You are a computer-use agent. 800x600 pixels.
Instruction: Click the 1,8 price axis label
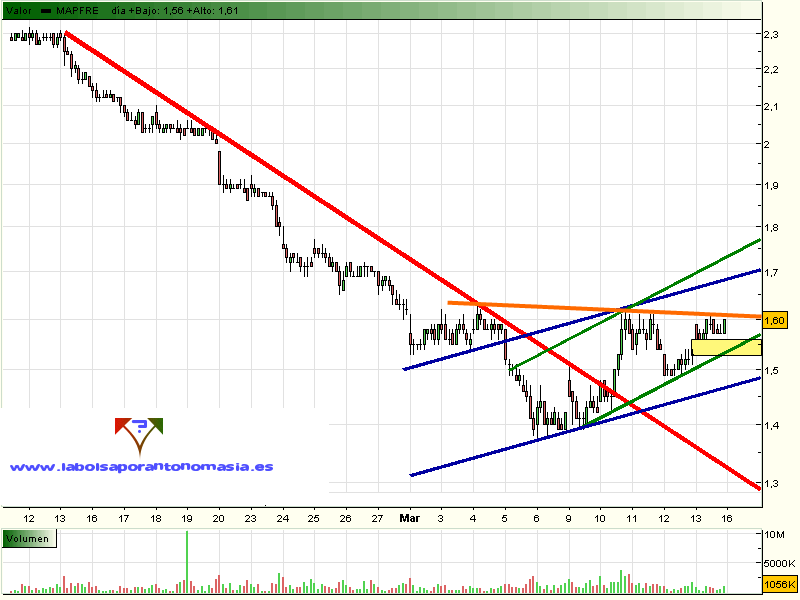click(x=770, y=228)
